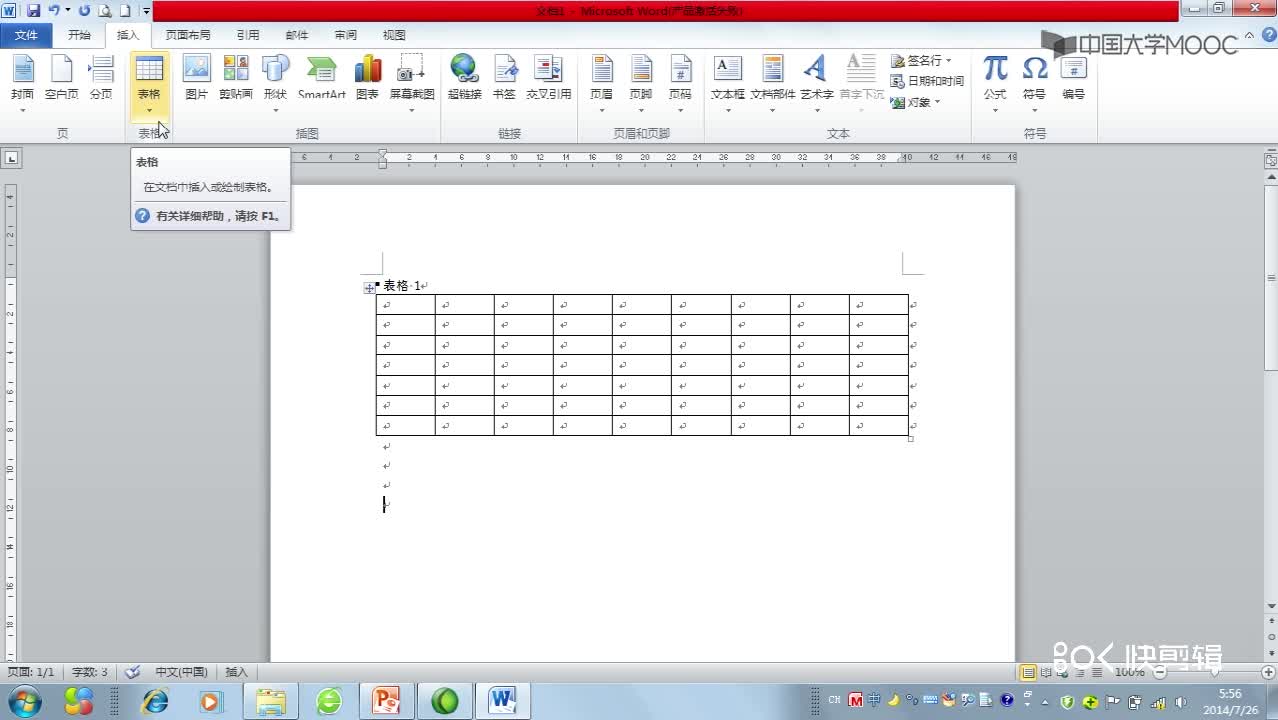Open the File (文件) tab
The height and width of the screenshot is (720, 1278).
pyautogui.click(x=27, y=35)
